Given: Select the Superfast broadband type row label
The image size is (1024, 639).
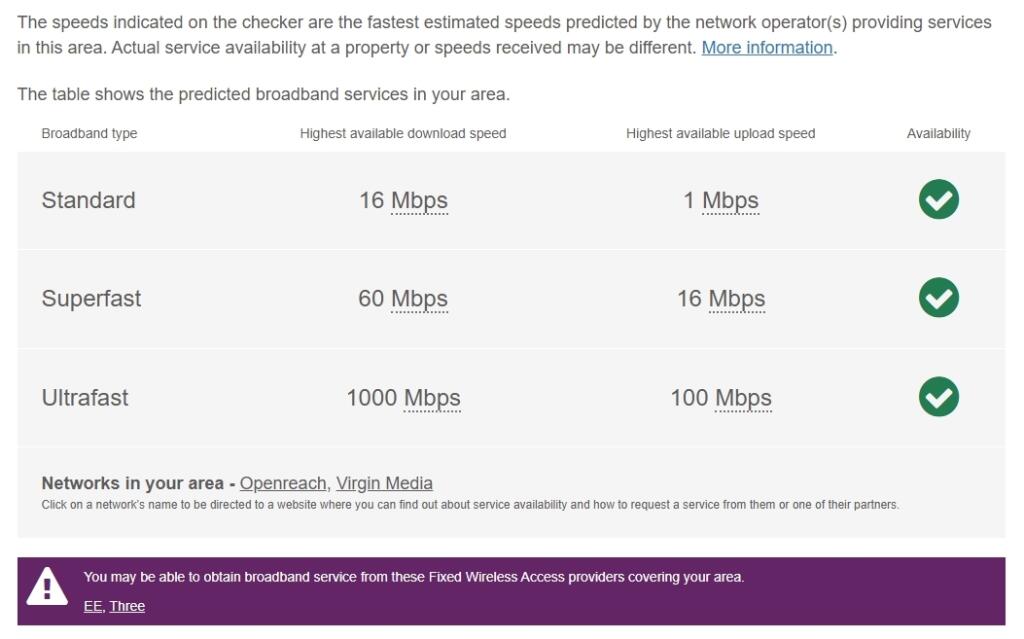Looking at the screenshot, I should [91, 299].
